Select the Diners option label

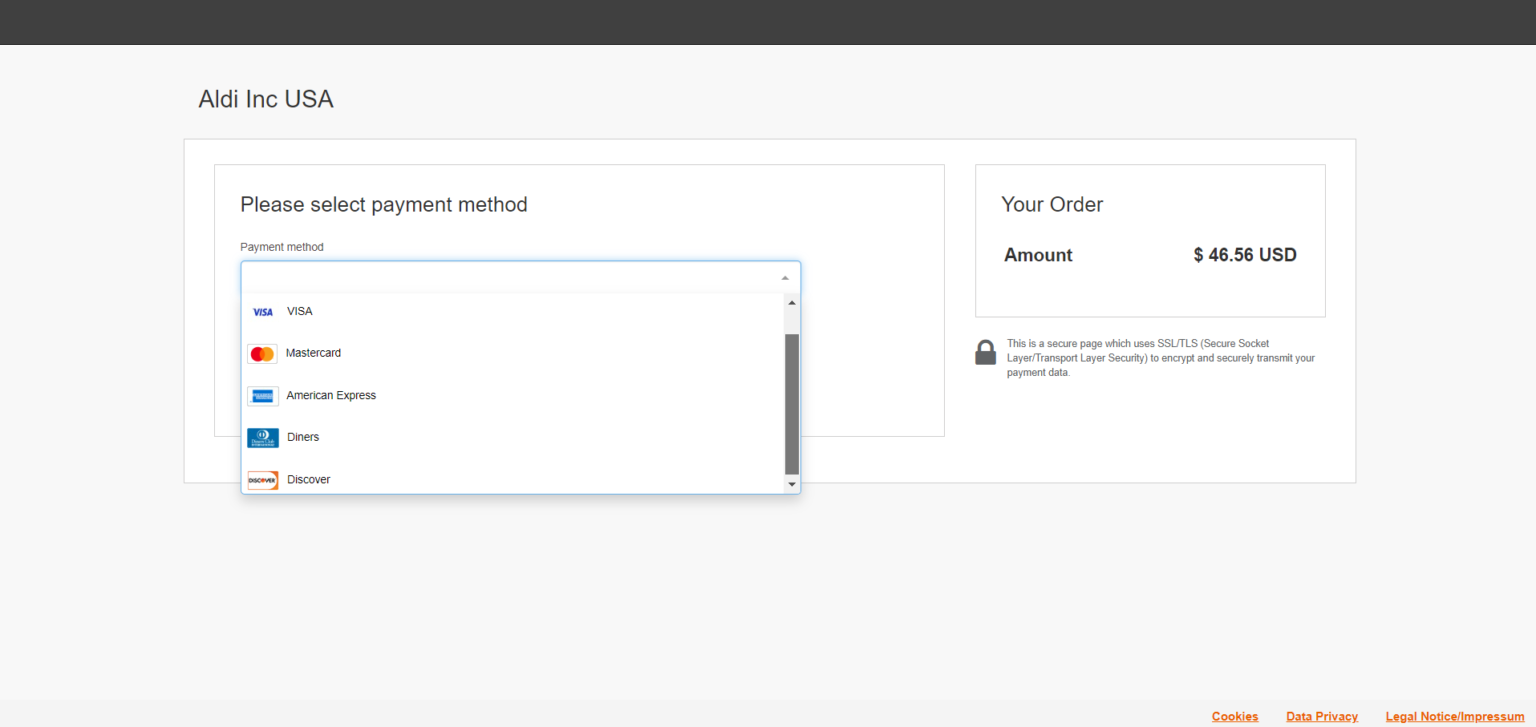pos(303,438)
